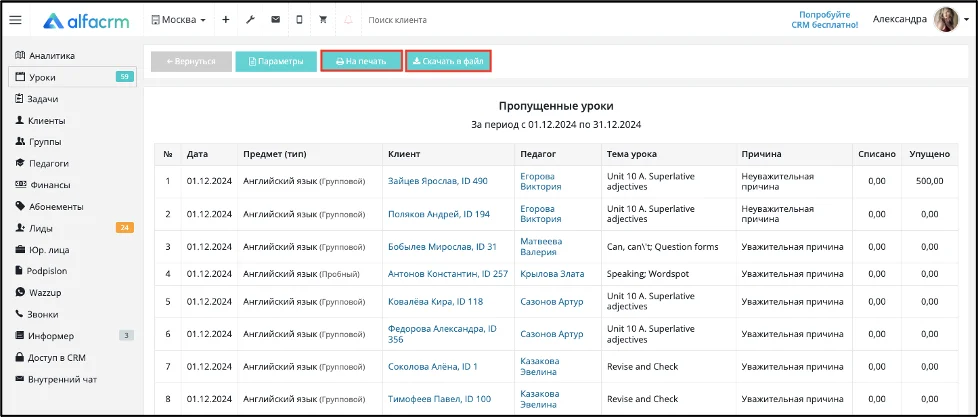Click the Параметры button

pos(276,61)
